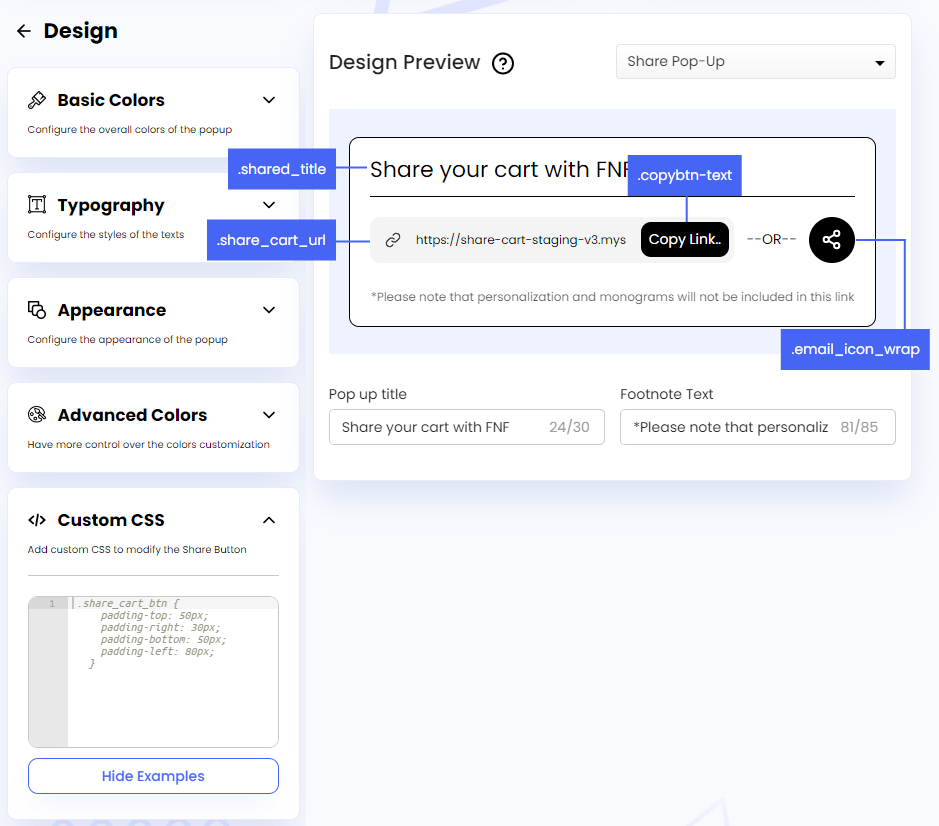Click the Typography text-style icon

(37, 205)
